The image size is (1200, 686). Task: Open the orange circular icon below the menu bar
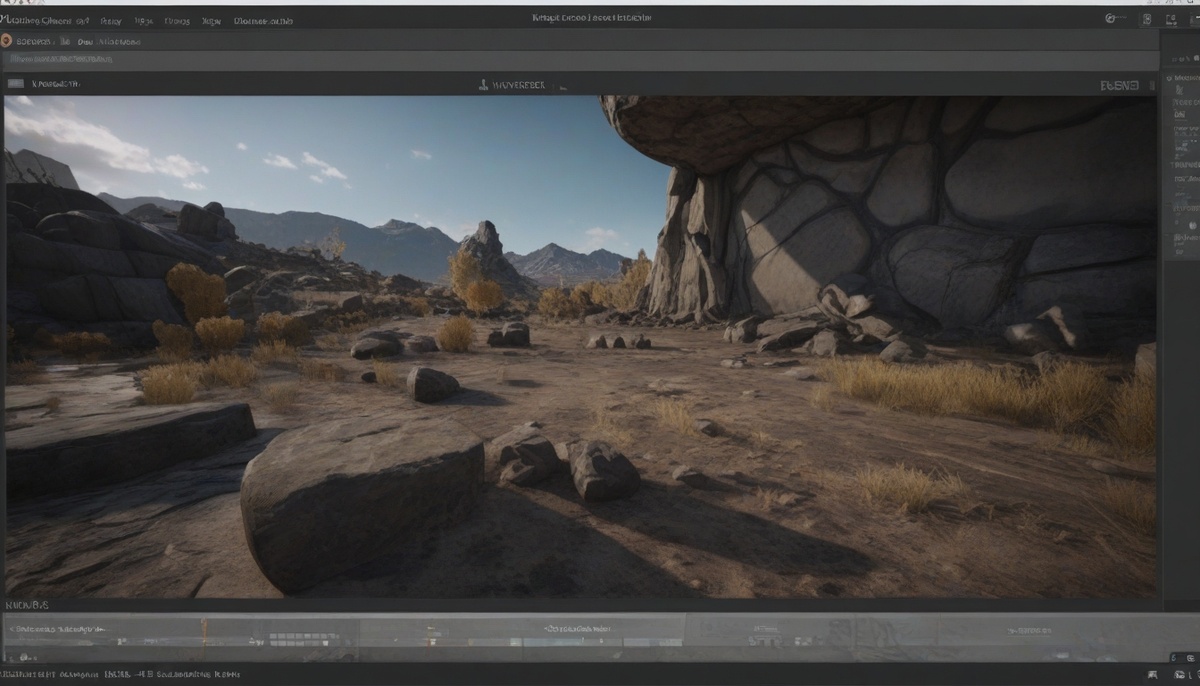(x=6, y=41)
